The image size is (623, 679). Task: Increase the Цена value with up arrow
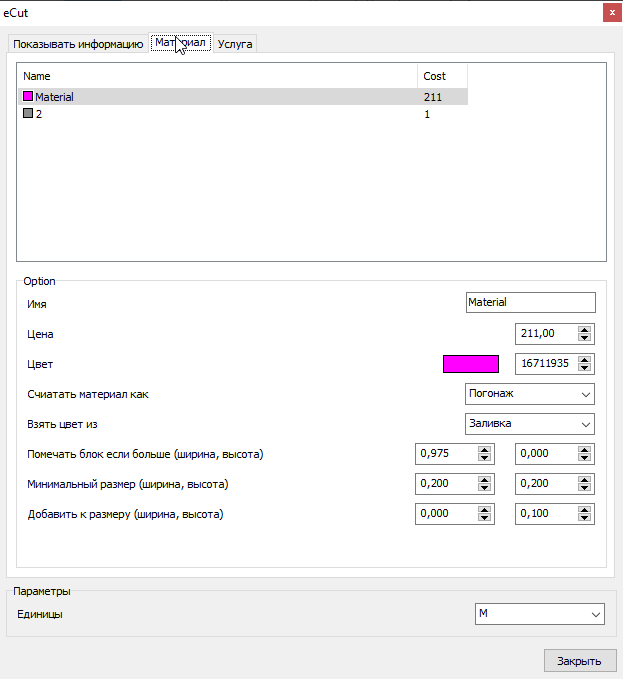[x=585, y=329]
